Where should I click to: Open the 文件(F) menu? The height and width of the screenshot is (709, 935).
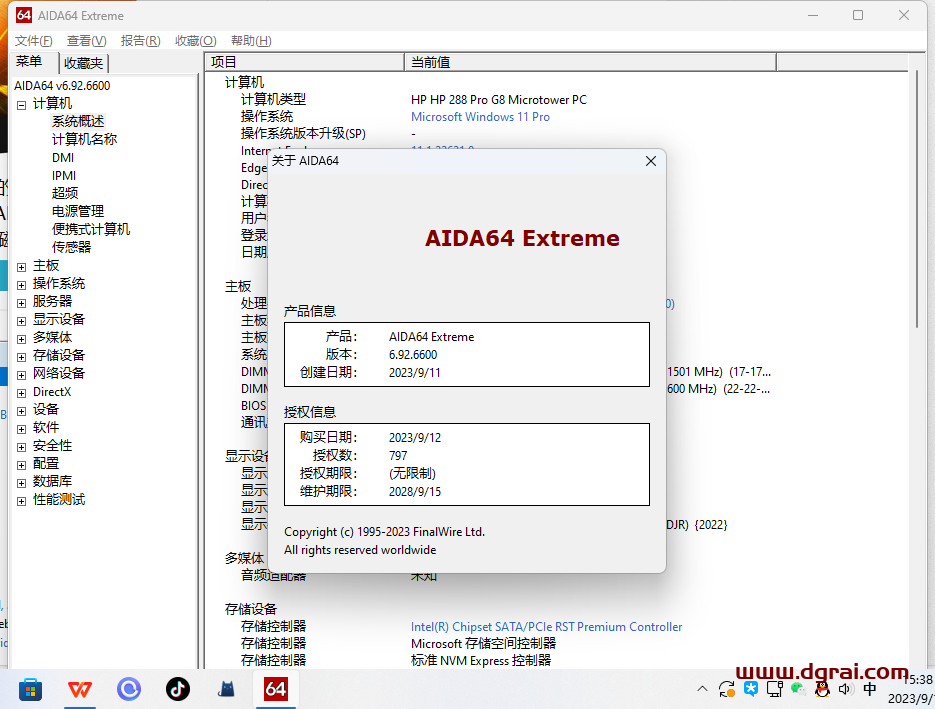[33, 41]
